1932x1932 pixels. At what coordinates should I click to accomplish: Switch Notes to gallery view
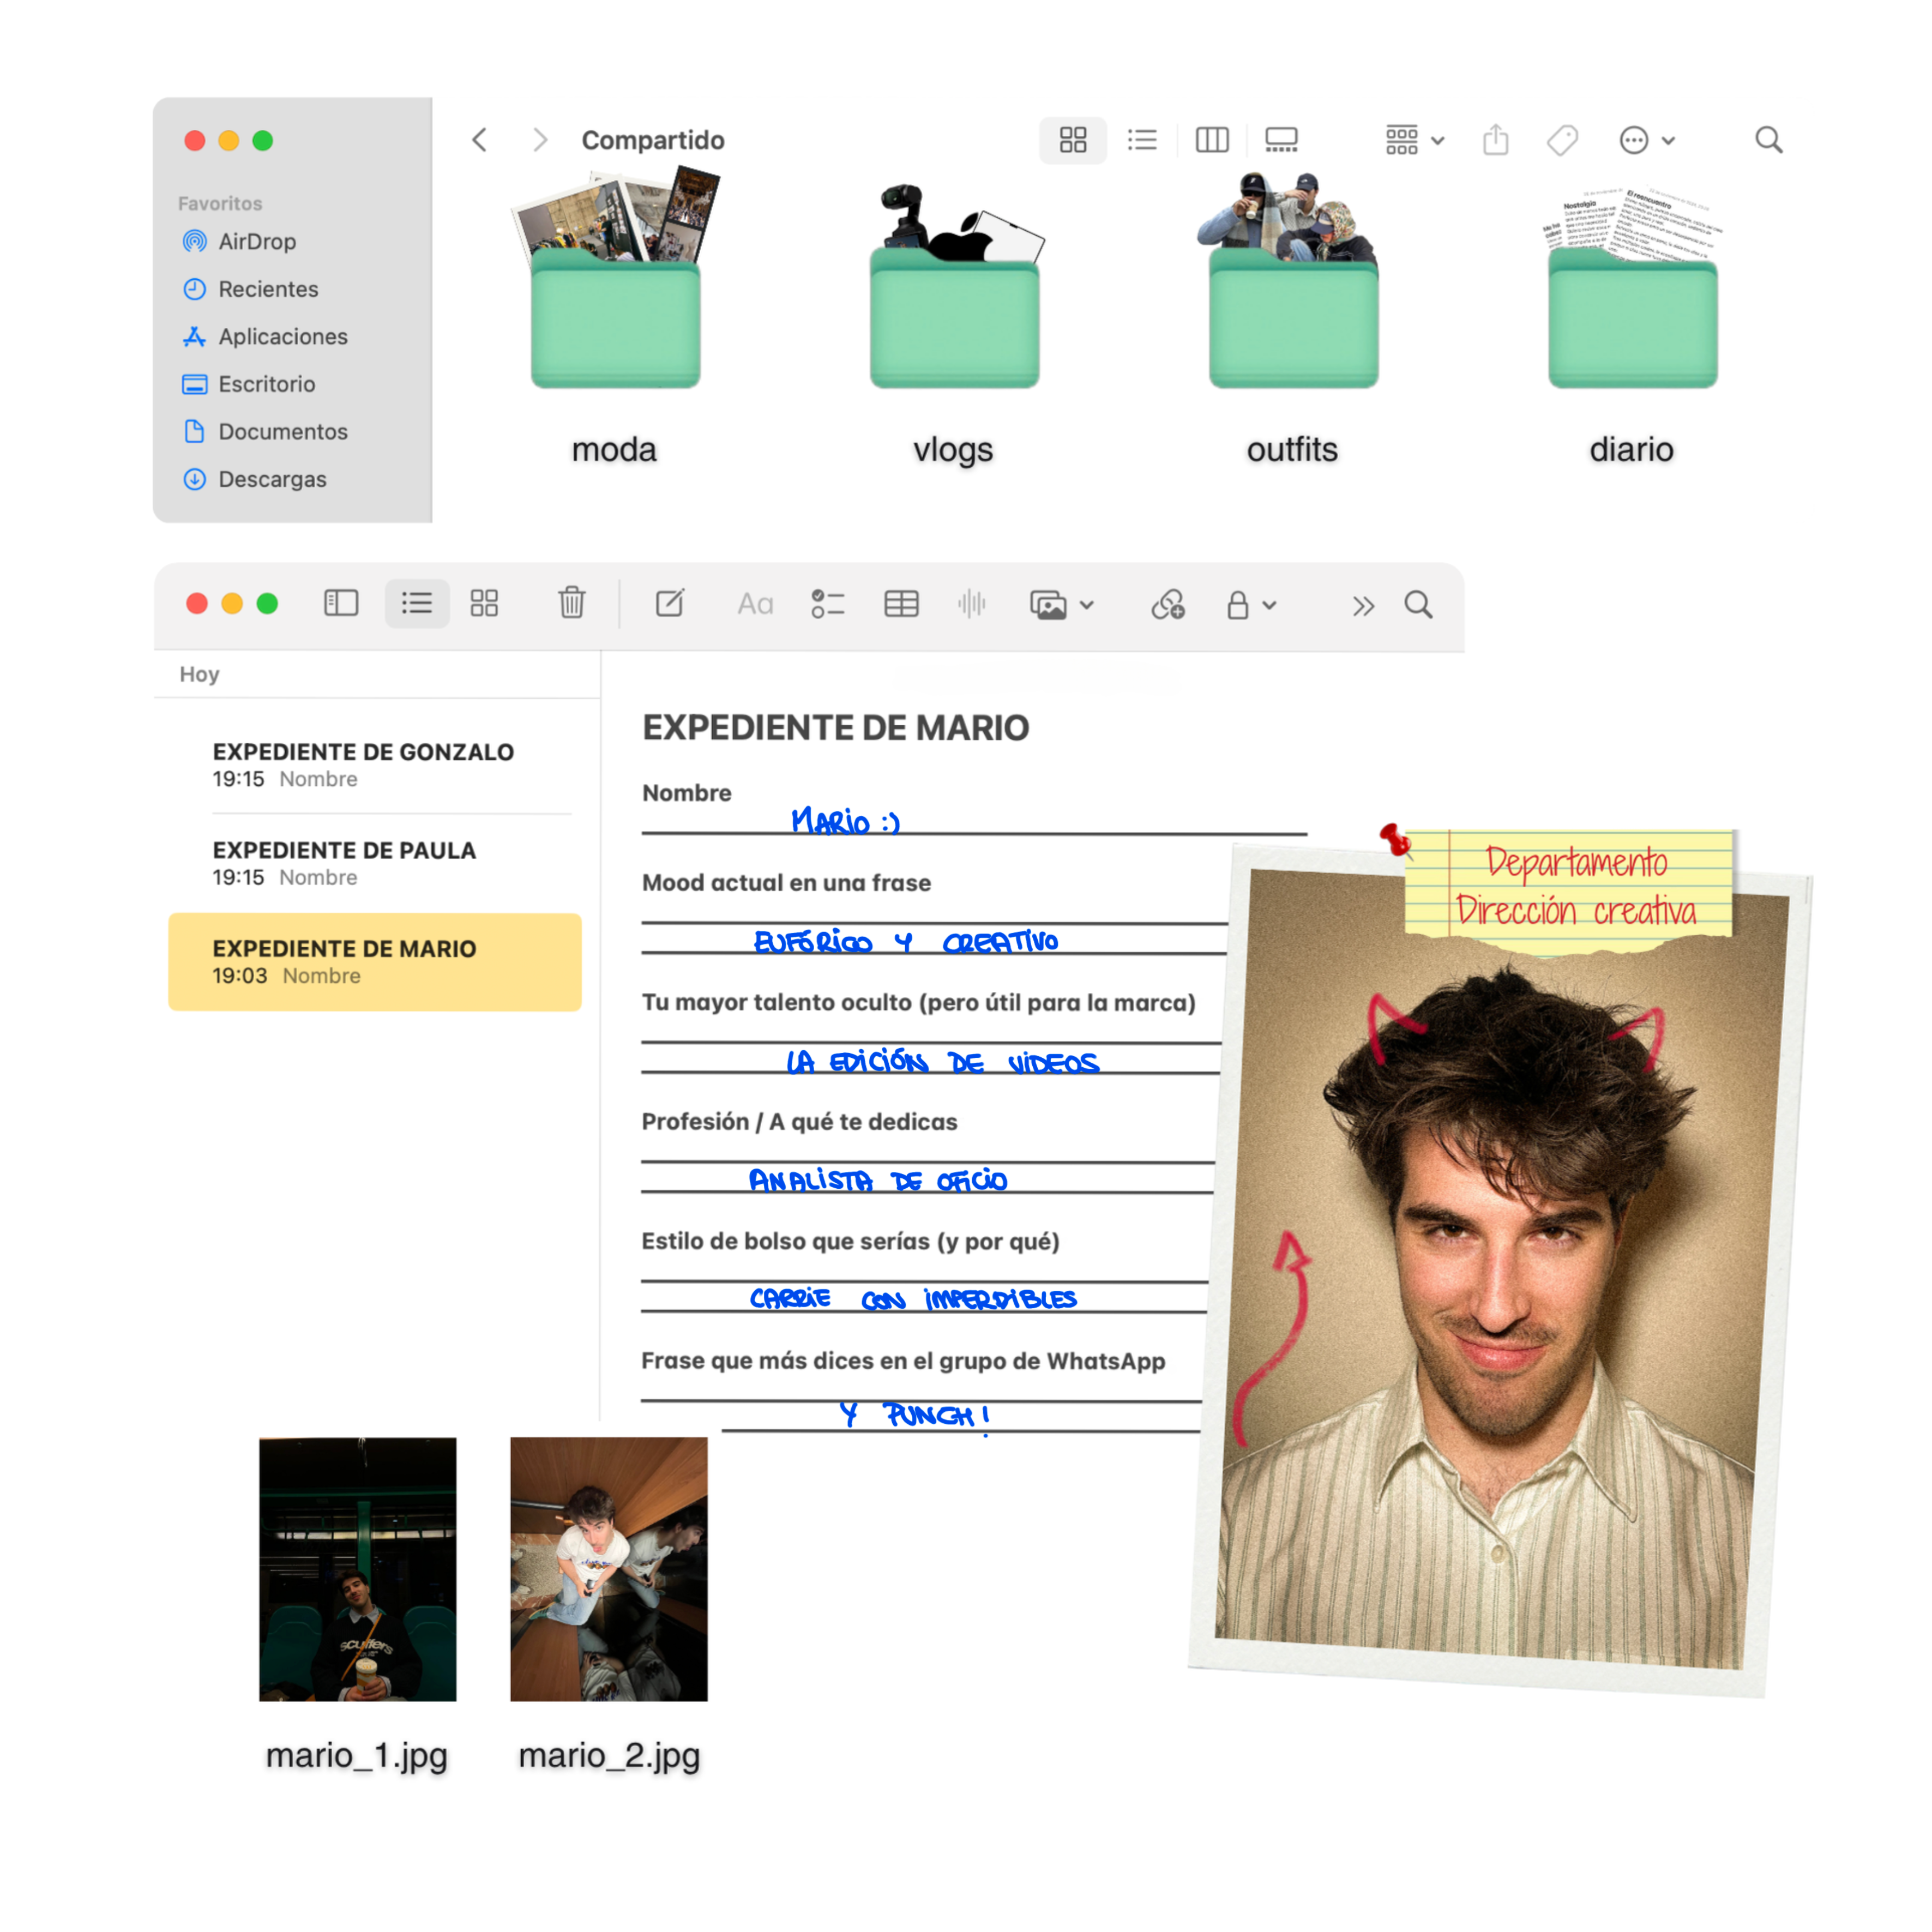[484, 603]
